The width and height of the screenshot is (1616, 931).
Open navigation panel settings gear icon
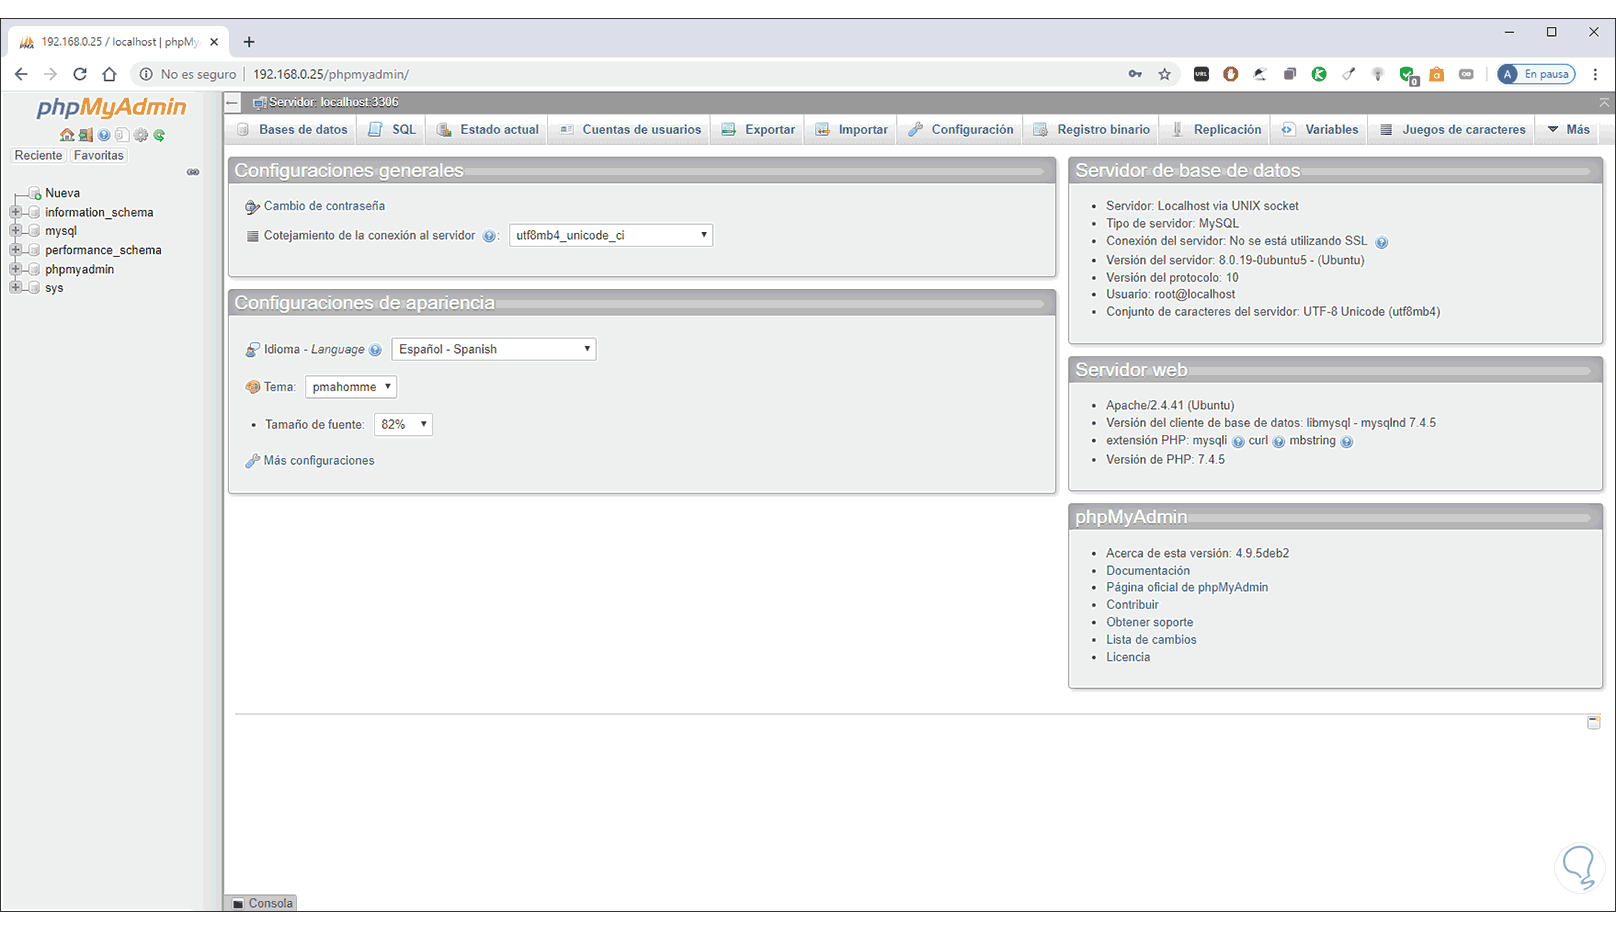coord(141,135)
